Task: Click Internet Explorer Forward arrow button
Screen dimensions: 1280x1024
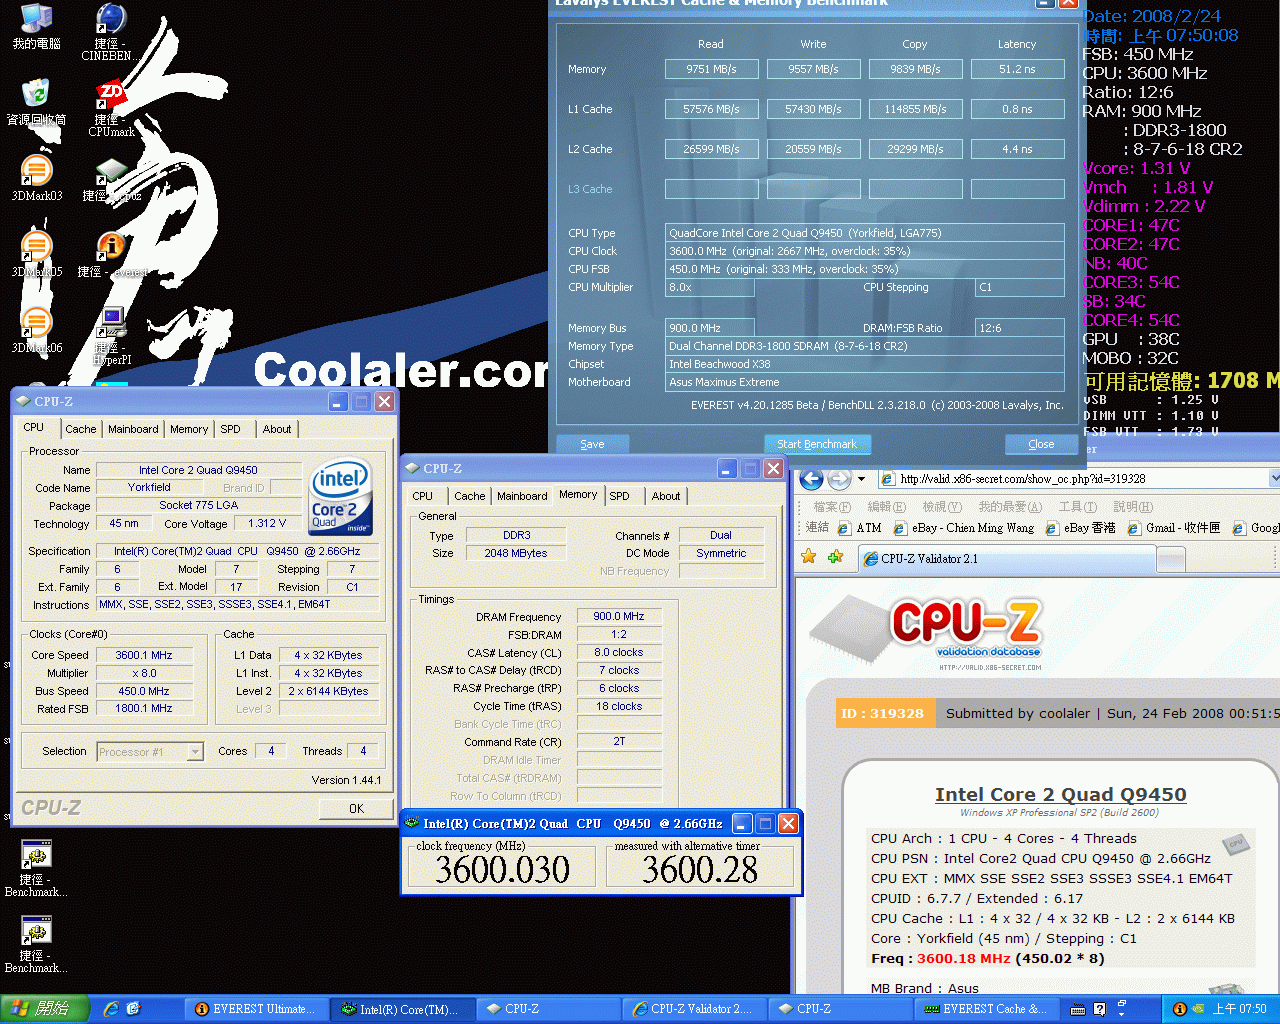Action: click(839, 479)
